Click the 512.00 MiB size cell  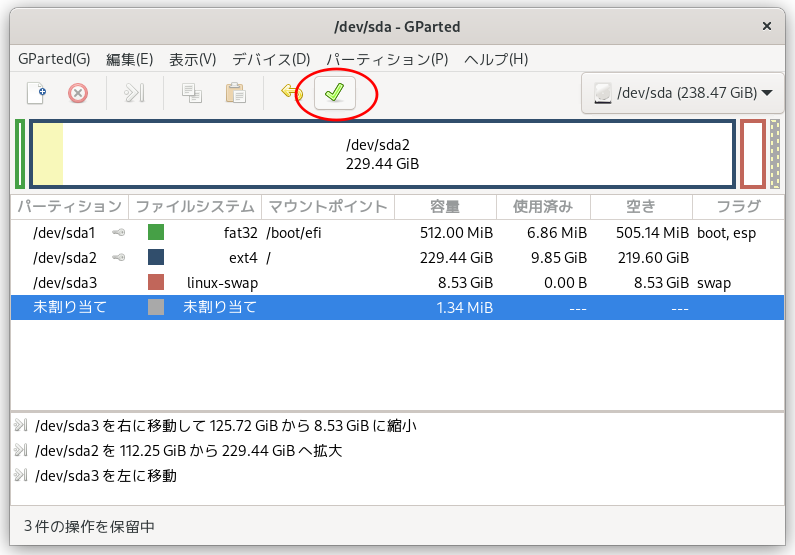coord(456,233)
